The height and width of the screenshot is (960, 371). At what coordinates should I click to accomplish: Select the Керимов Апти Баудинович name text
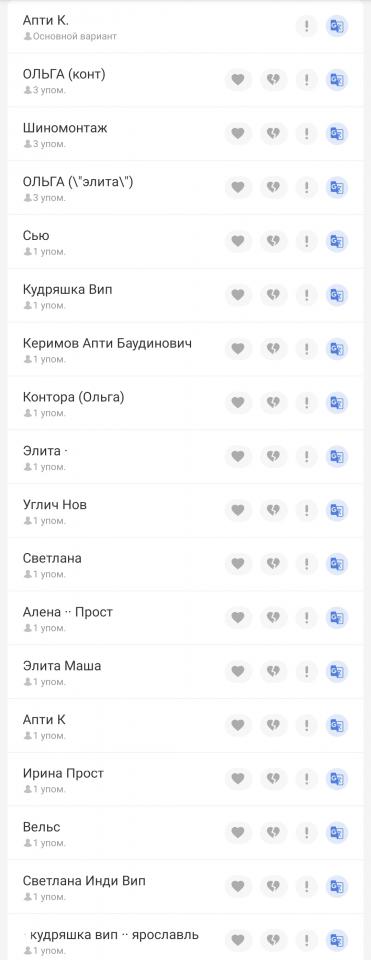point(107,343)
